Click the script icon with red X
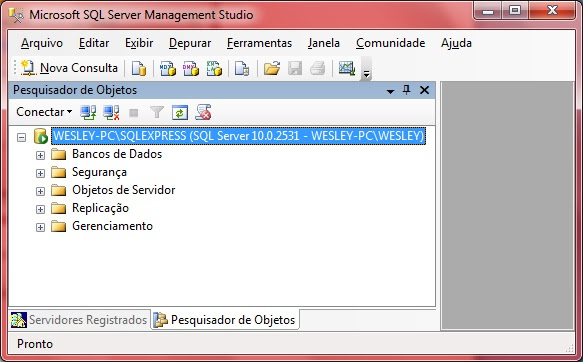583x362 pixels. (x=203, y=112)
